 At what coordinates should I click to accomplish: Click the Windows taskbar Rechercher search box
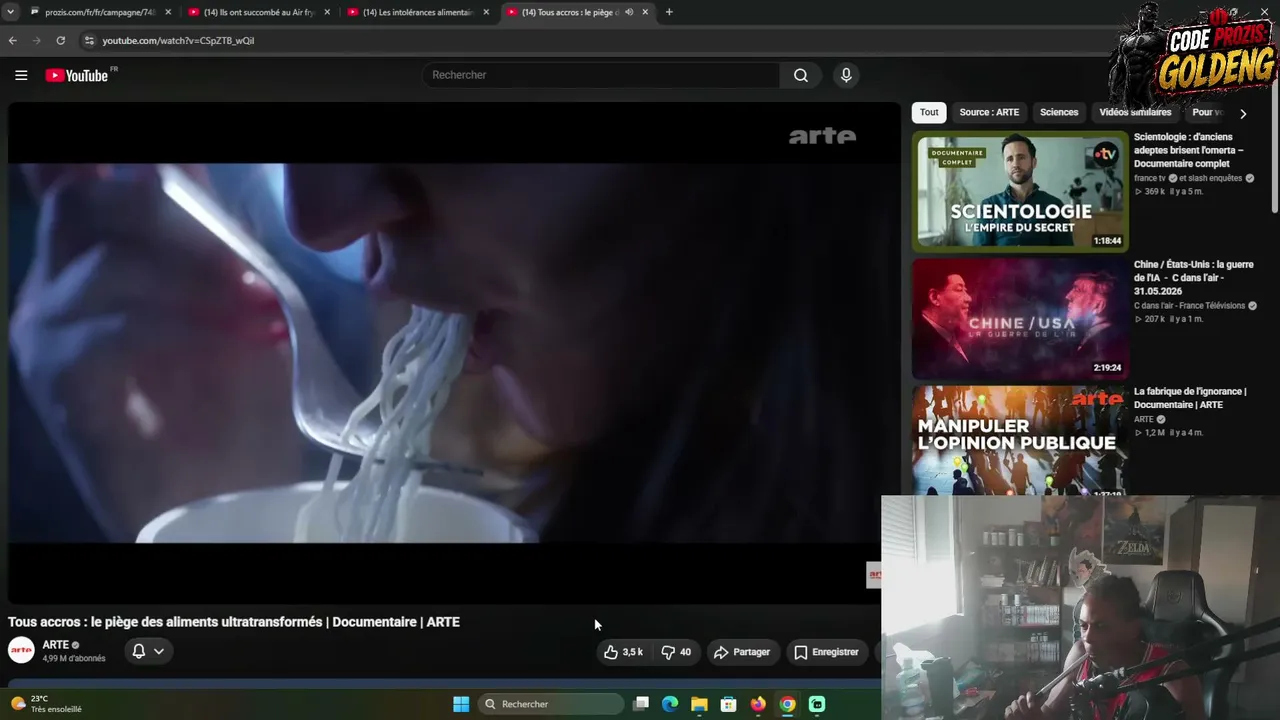pyautogui.click(x=551, y=704)
